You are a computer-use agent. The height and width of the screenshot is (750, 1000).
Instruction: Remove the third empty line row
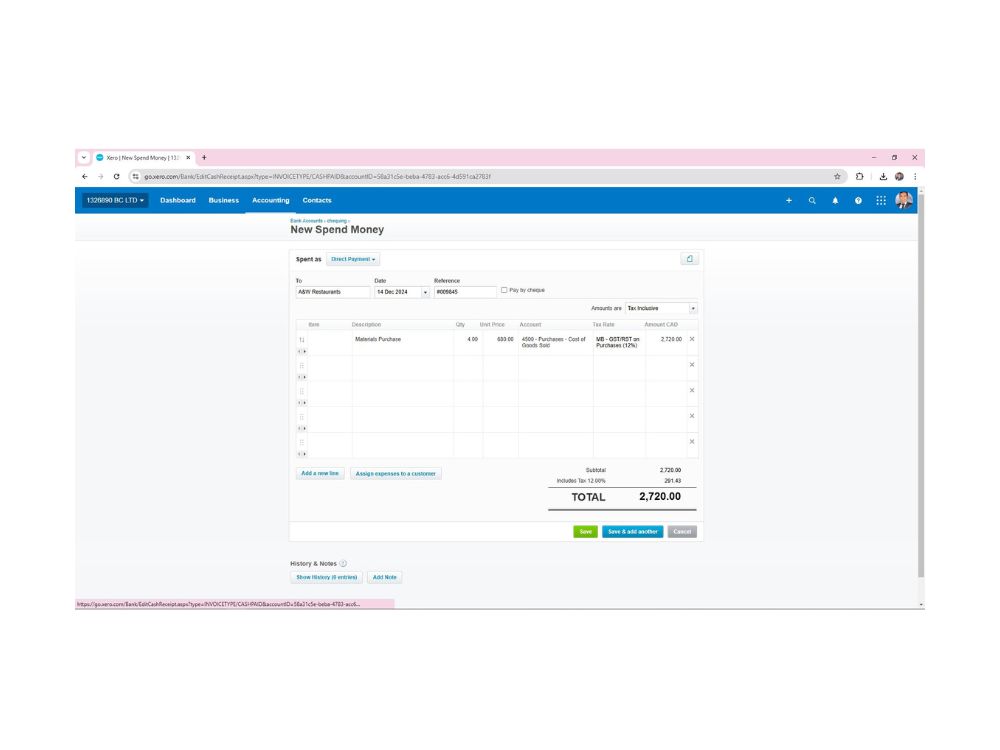692,390
